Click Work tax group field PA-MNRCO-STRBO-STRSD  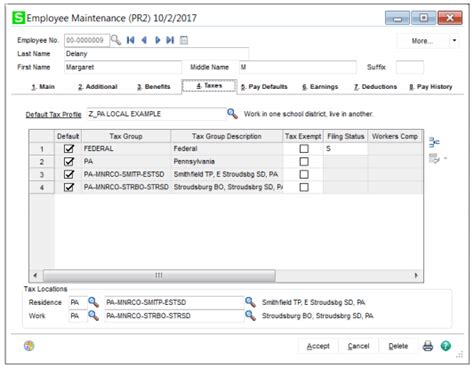point(174,316)
